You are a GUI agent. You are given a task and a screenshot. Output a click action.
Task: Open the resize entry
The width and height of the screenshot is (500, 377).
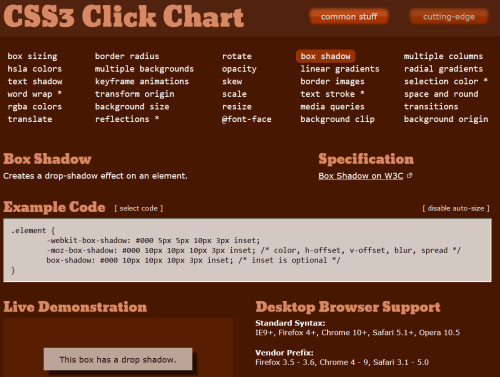237,107
